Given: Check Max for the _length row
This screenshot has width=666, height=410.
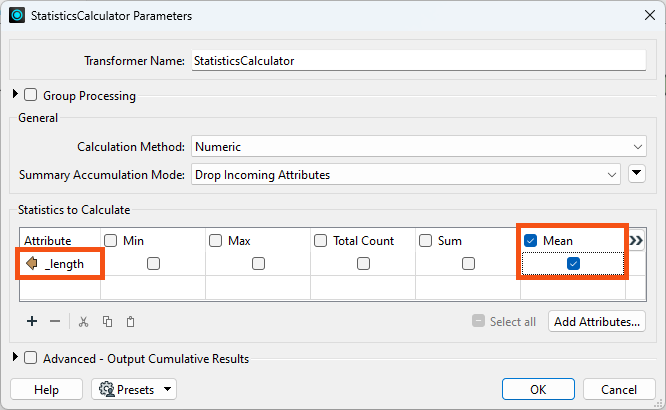Looking at the screenshot, I should (x=258, y=264).
